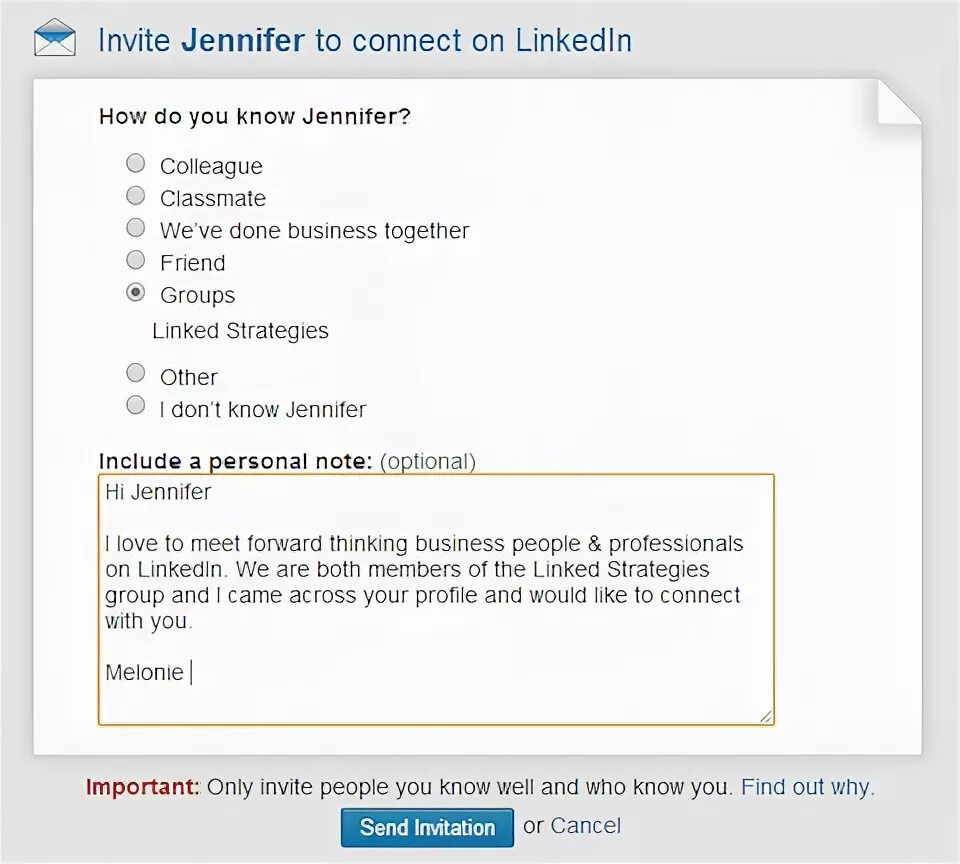This screenshot has width=960, height=864.
Task: Place cursor after "Melonie" in the note
Action: (187, 673)
